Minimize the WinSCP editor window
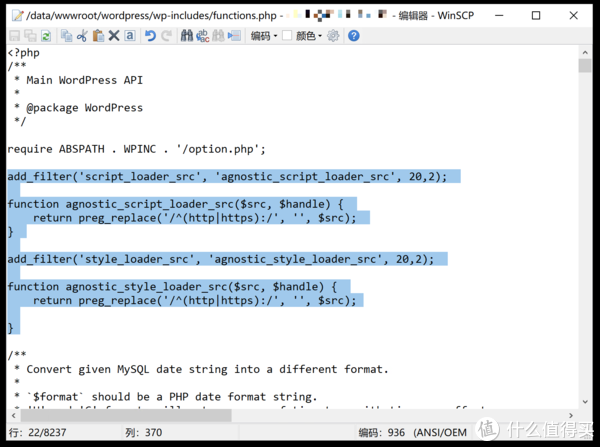600x447 pixels. [499, 15]
